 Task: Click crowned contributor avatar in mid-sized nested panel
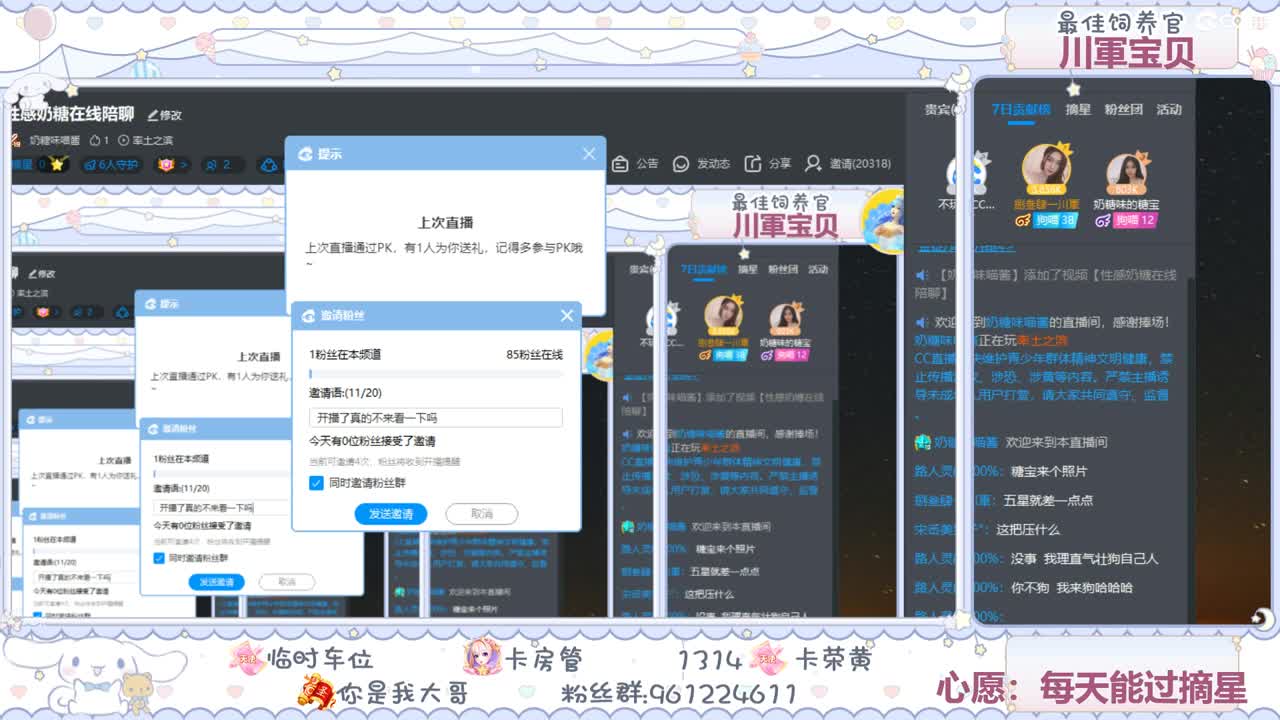pyautogui.click(x=724, y=316)
